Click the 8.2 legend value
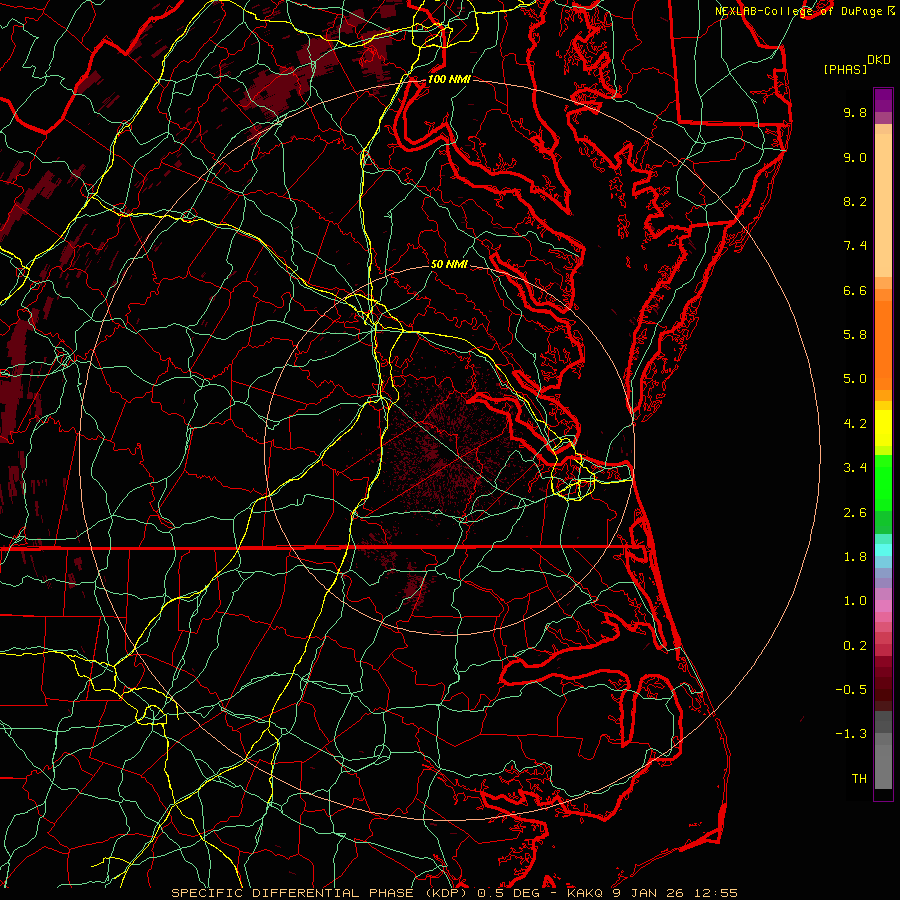This screenshot has width=900, height=900. pyautogui.click(x=855, y=201)
